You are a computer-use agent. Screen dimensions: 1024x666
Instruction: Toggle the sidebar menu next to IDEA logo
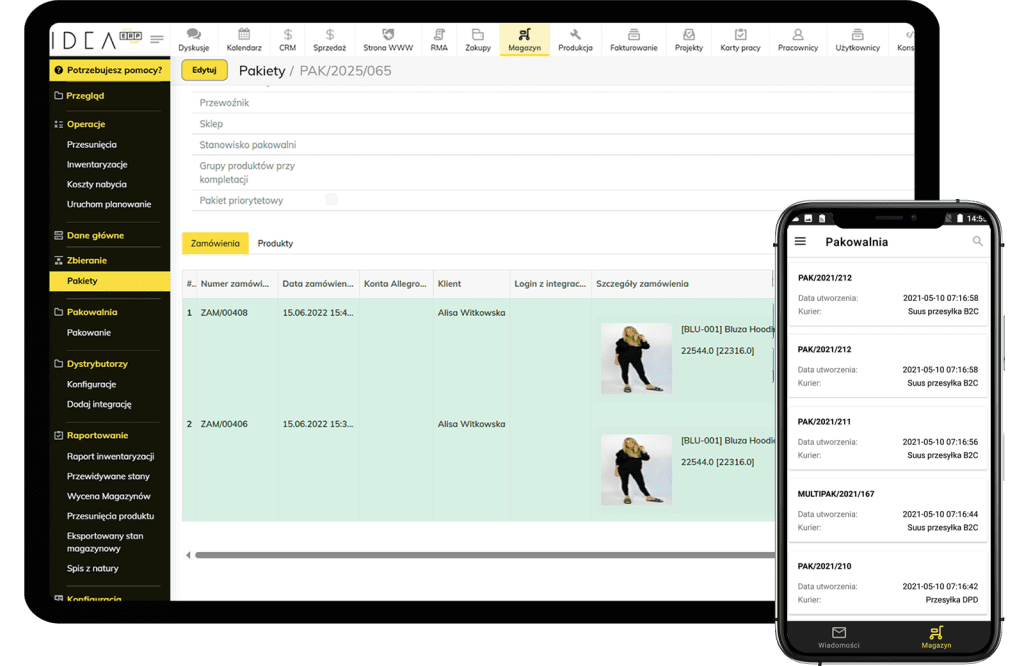(157, 40)
